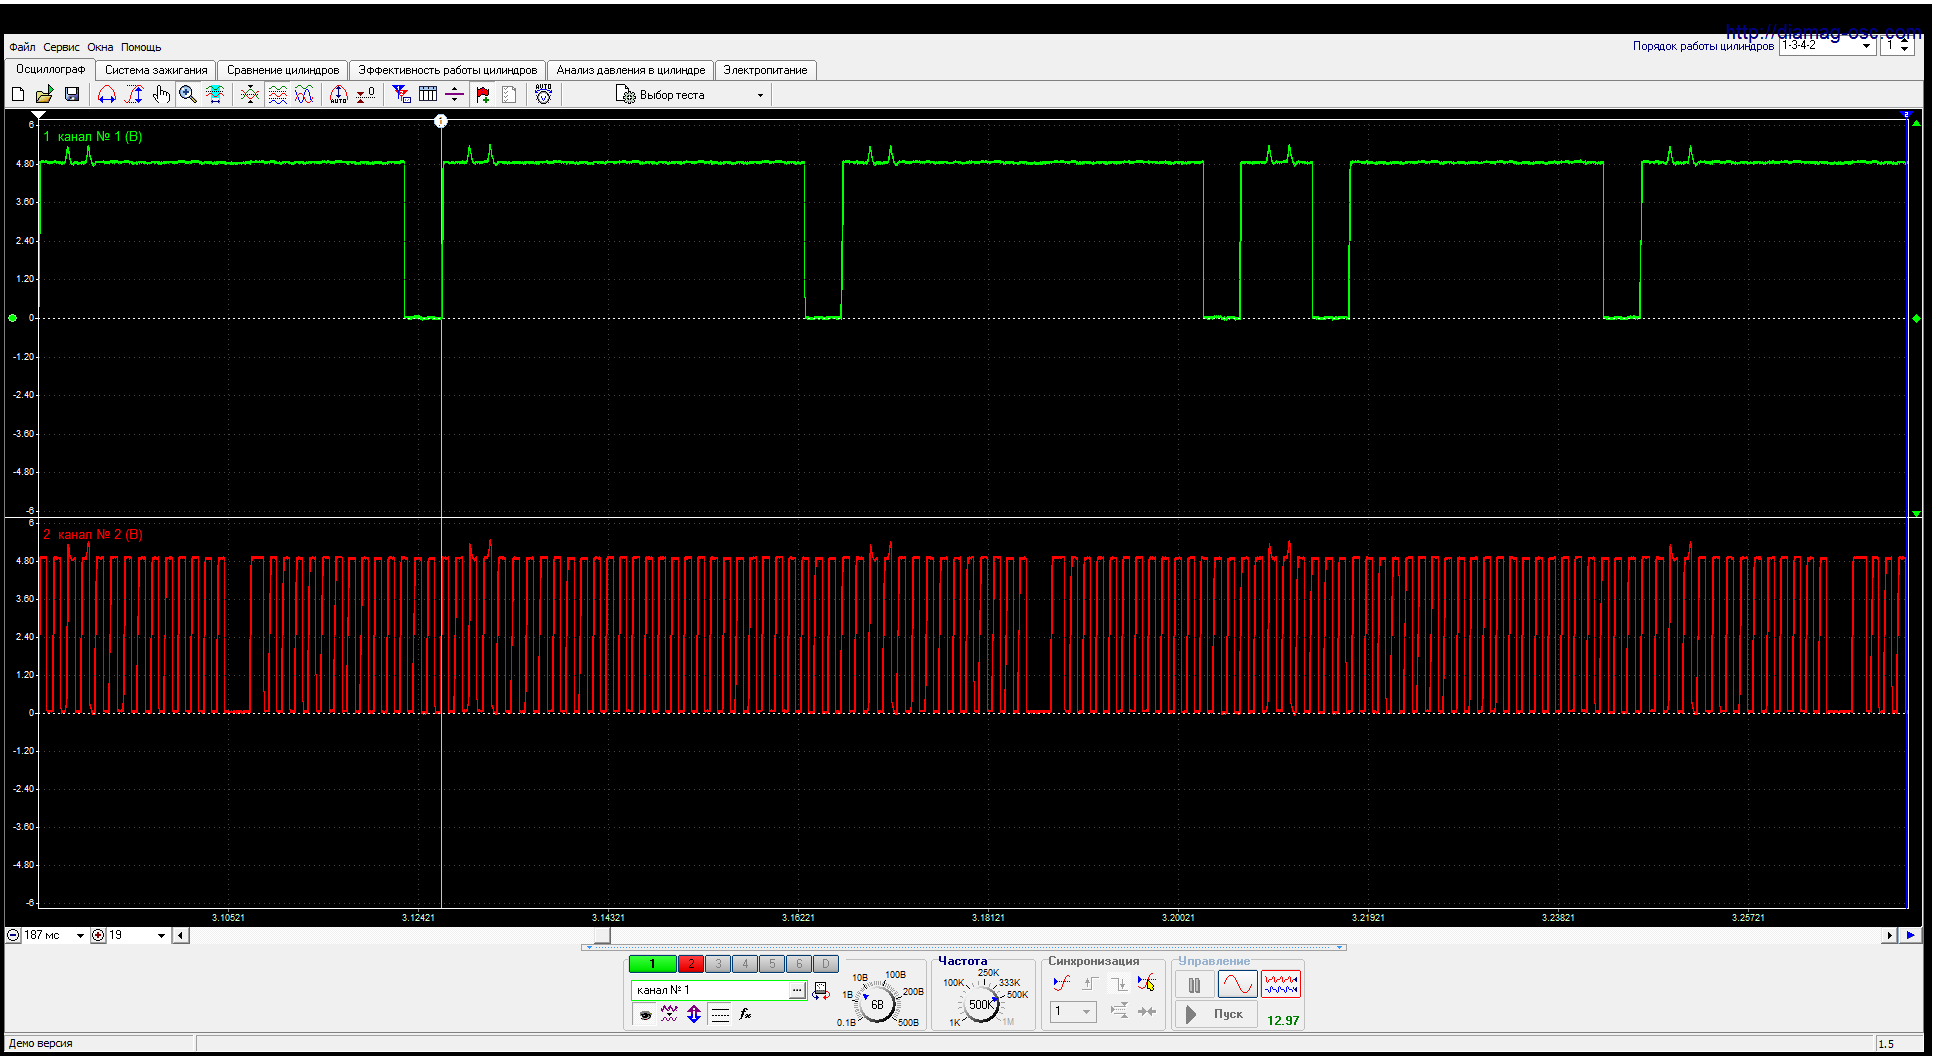Click the horizontal timeline scrollbar thumb
This screenshot has width=1936, height=1056.
point(602,936)
